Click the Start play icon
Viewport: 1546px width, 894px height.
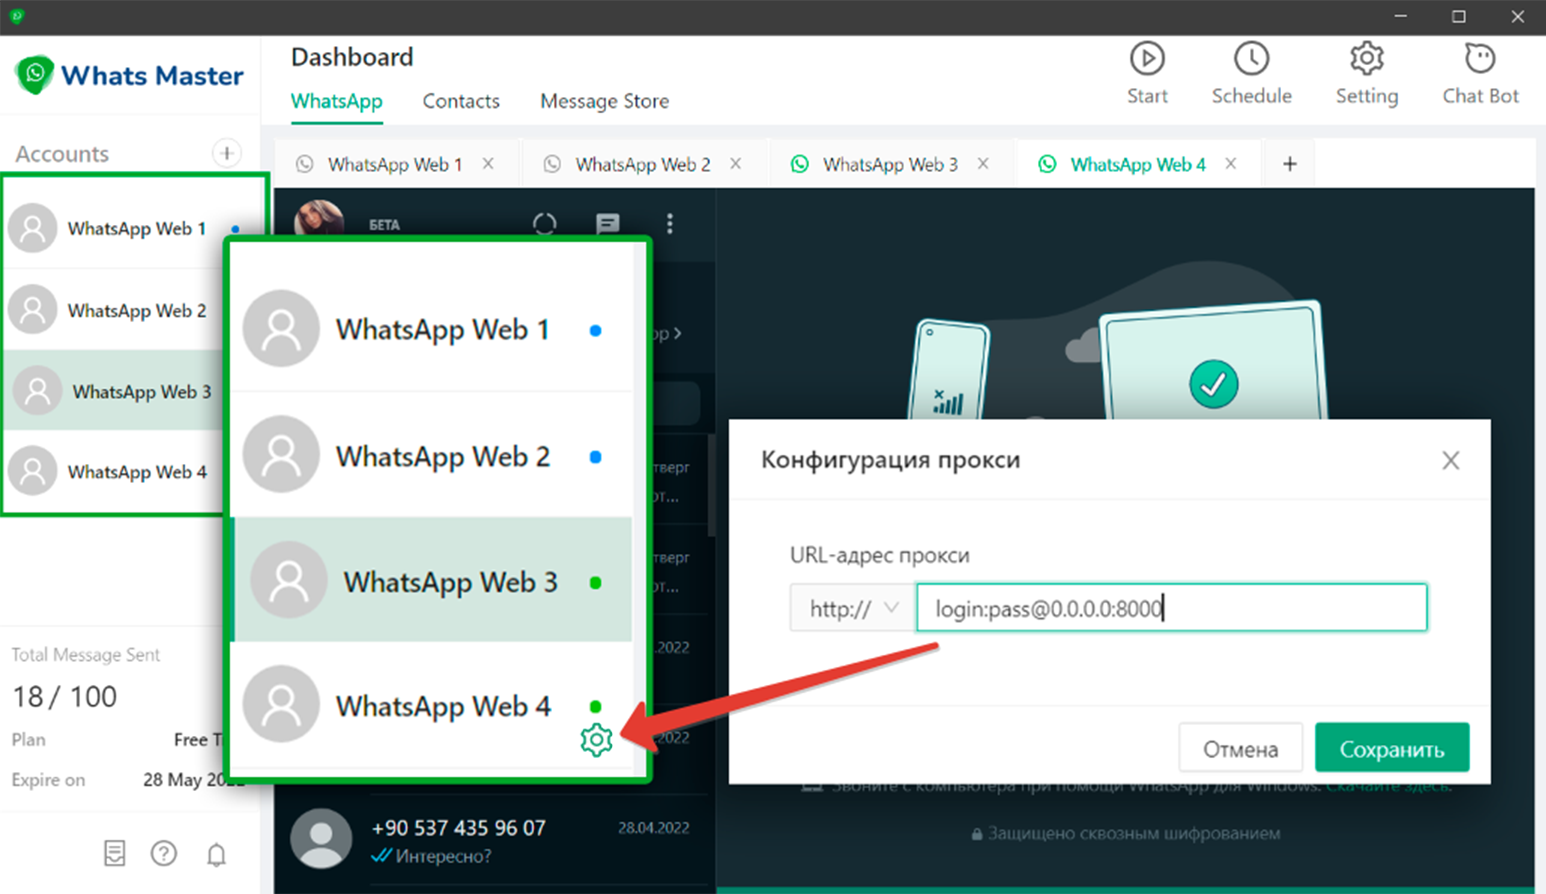(x=1147, y=60)
